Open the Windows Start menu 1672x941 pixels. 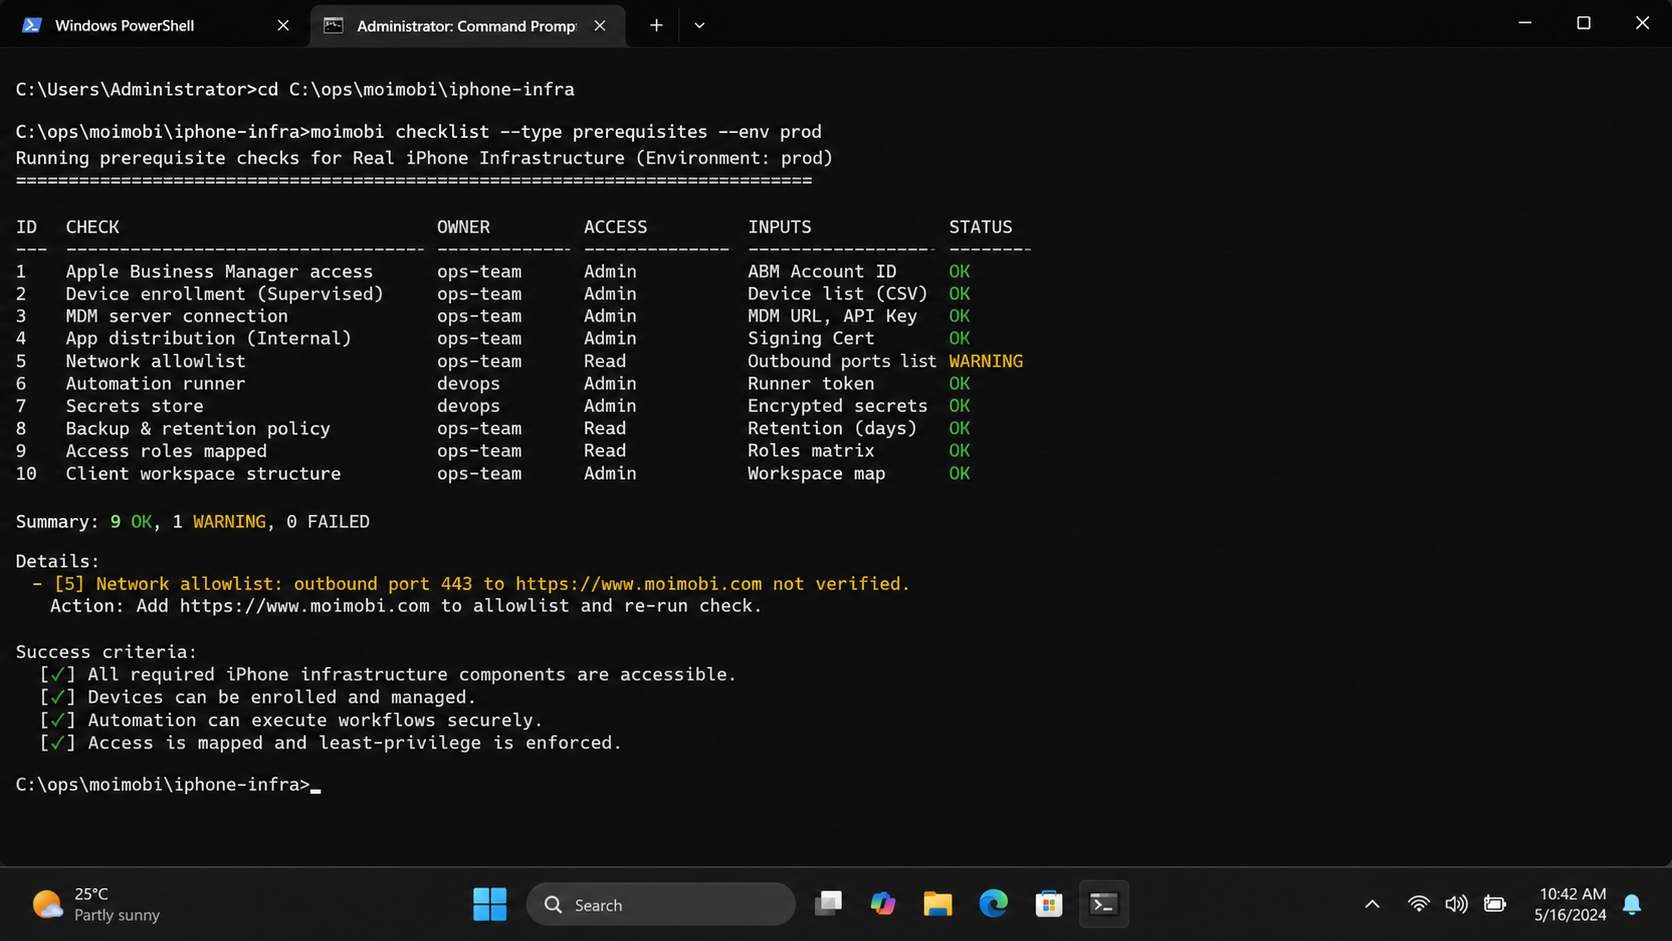pyautogui.click(x=490, y=904)
